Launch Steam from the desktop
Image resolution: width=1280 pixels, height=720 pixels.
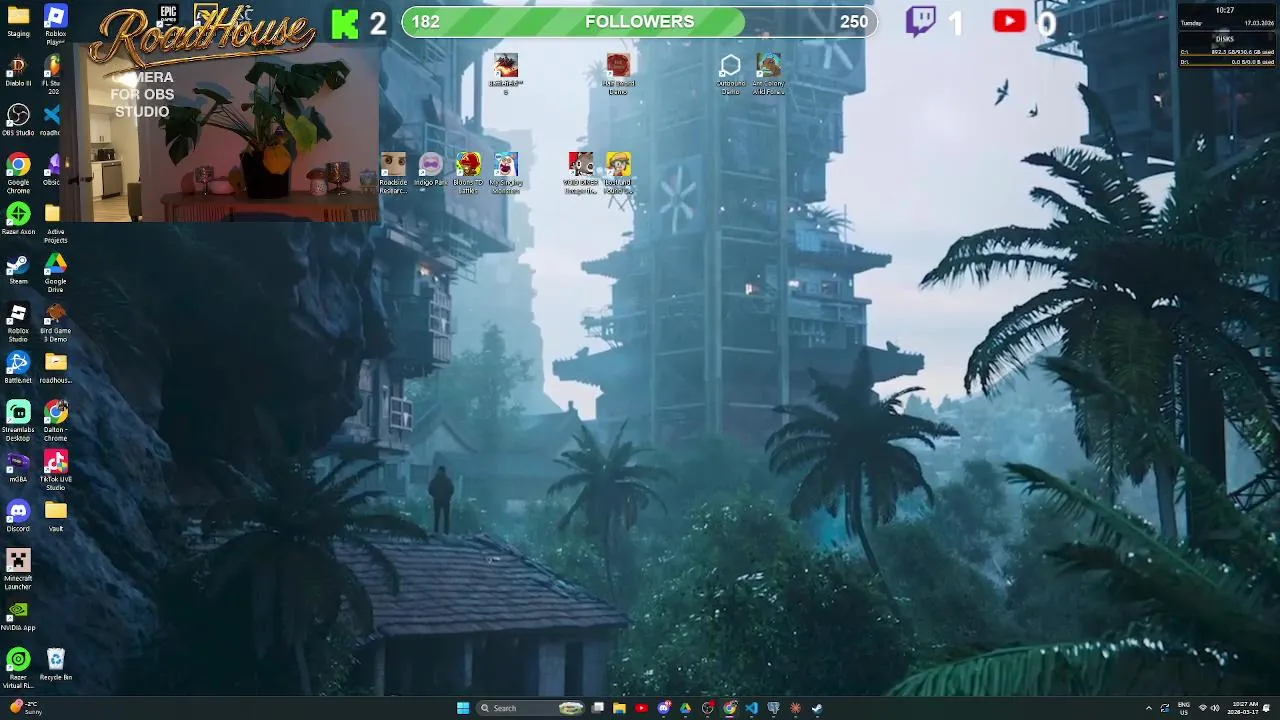18,270
